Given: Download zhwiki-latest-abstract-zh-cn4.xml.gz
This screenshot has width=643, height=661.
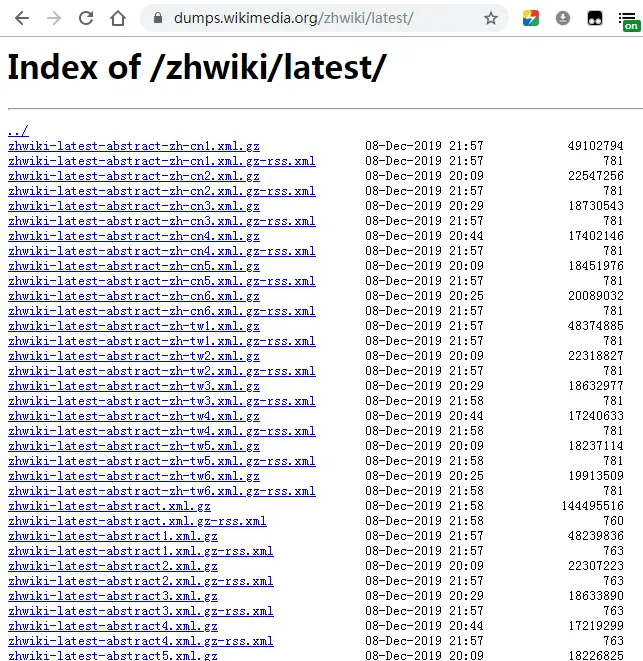Looking at the screenshot, I should [134, 236].
